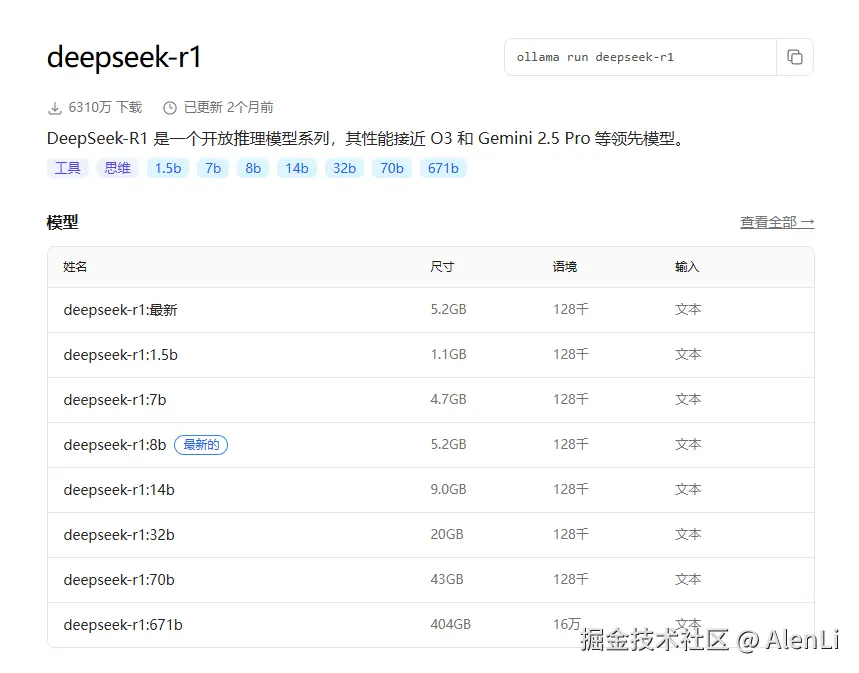Image resolution: width=859 pixels, height=673 pixels.
Task: Click the DeepSeek-R1 description sentence
Action: (366, 139)
